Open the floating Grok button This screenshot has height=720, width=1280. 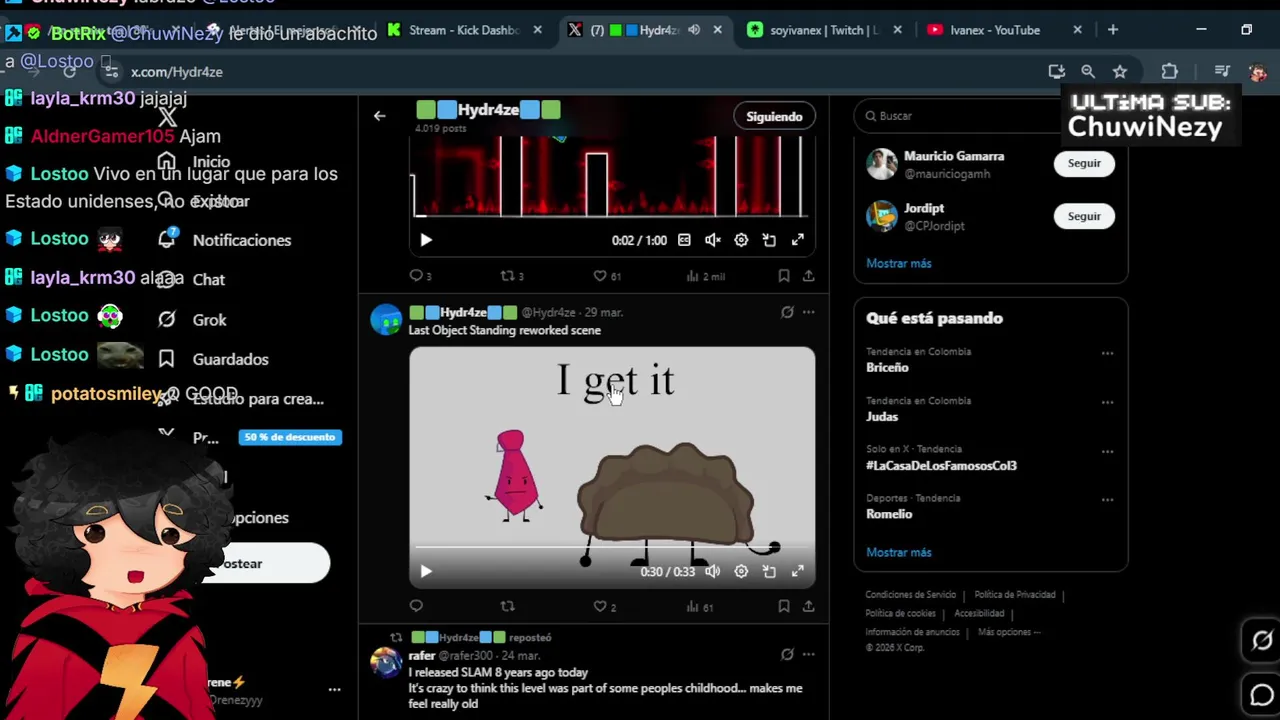(x=1262, y=641)
